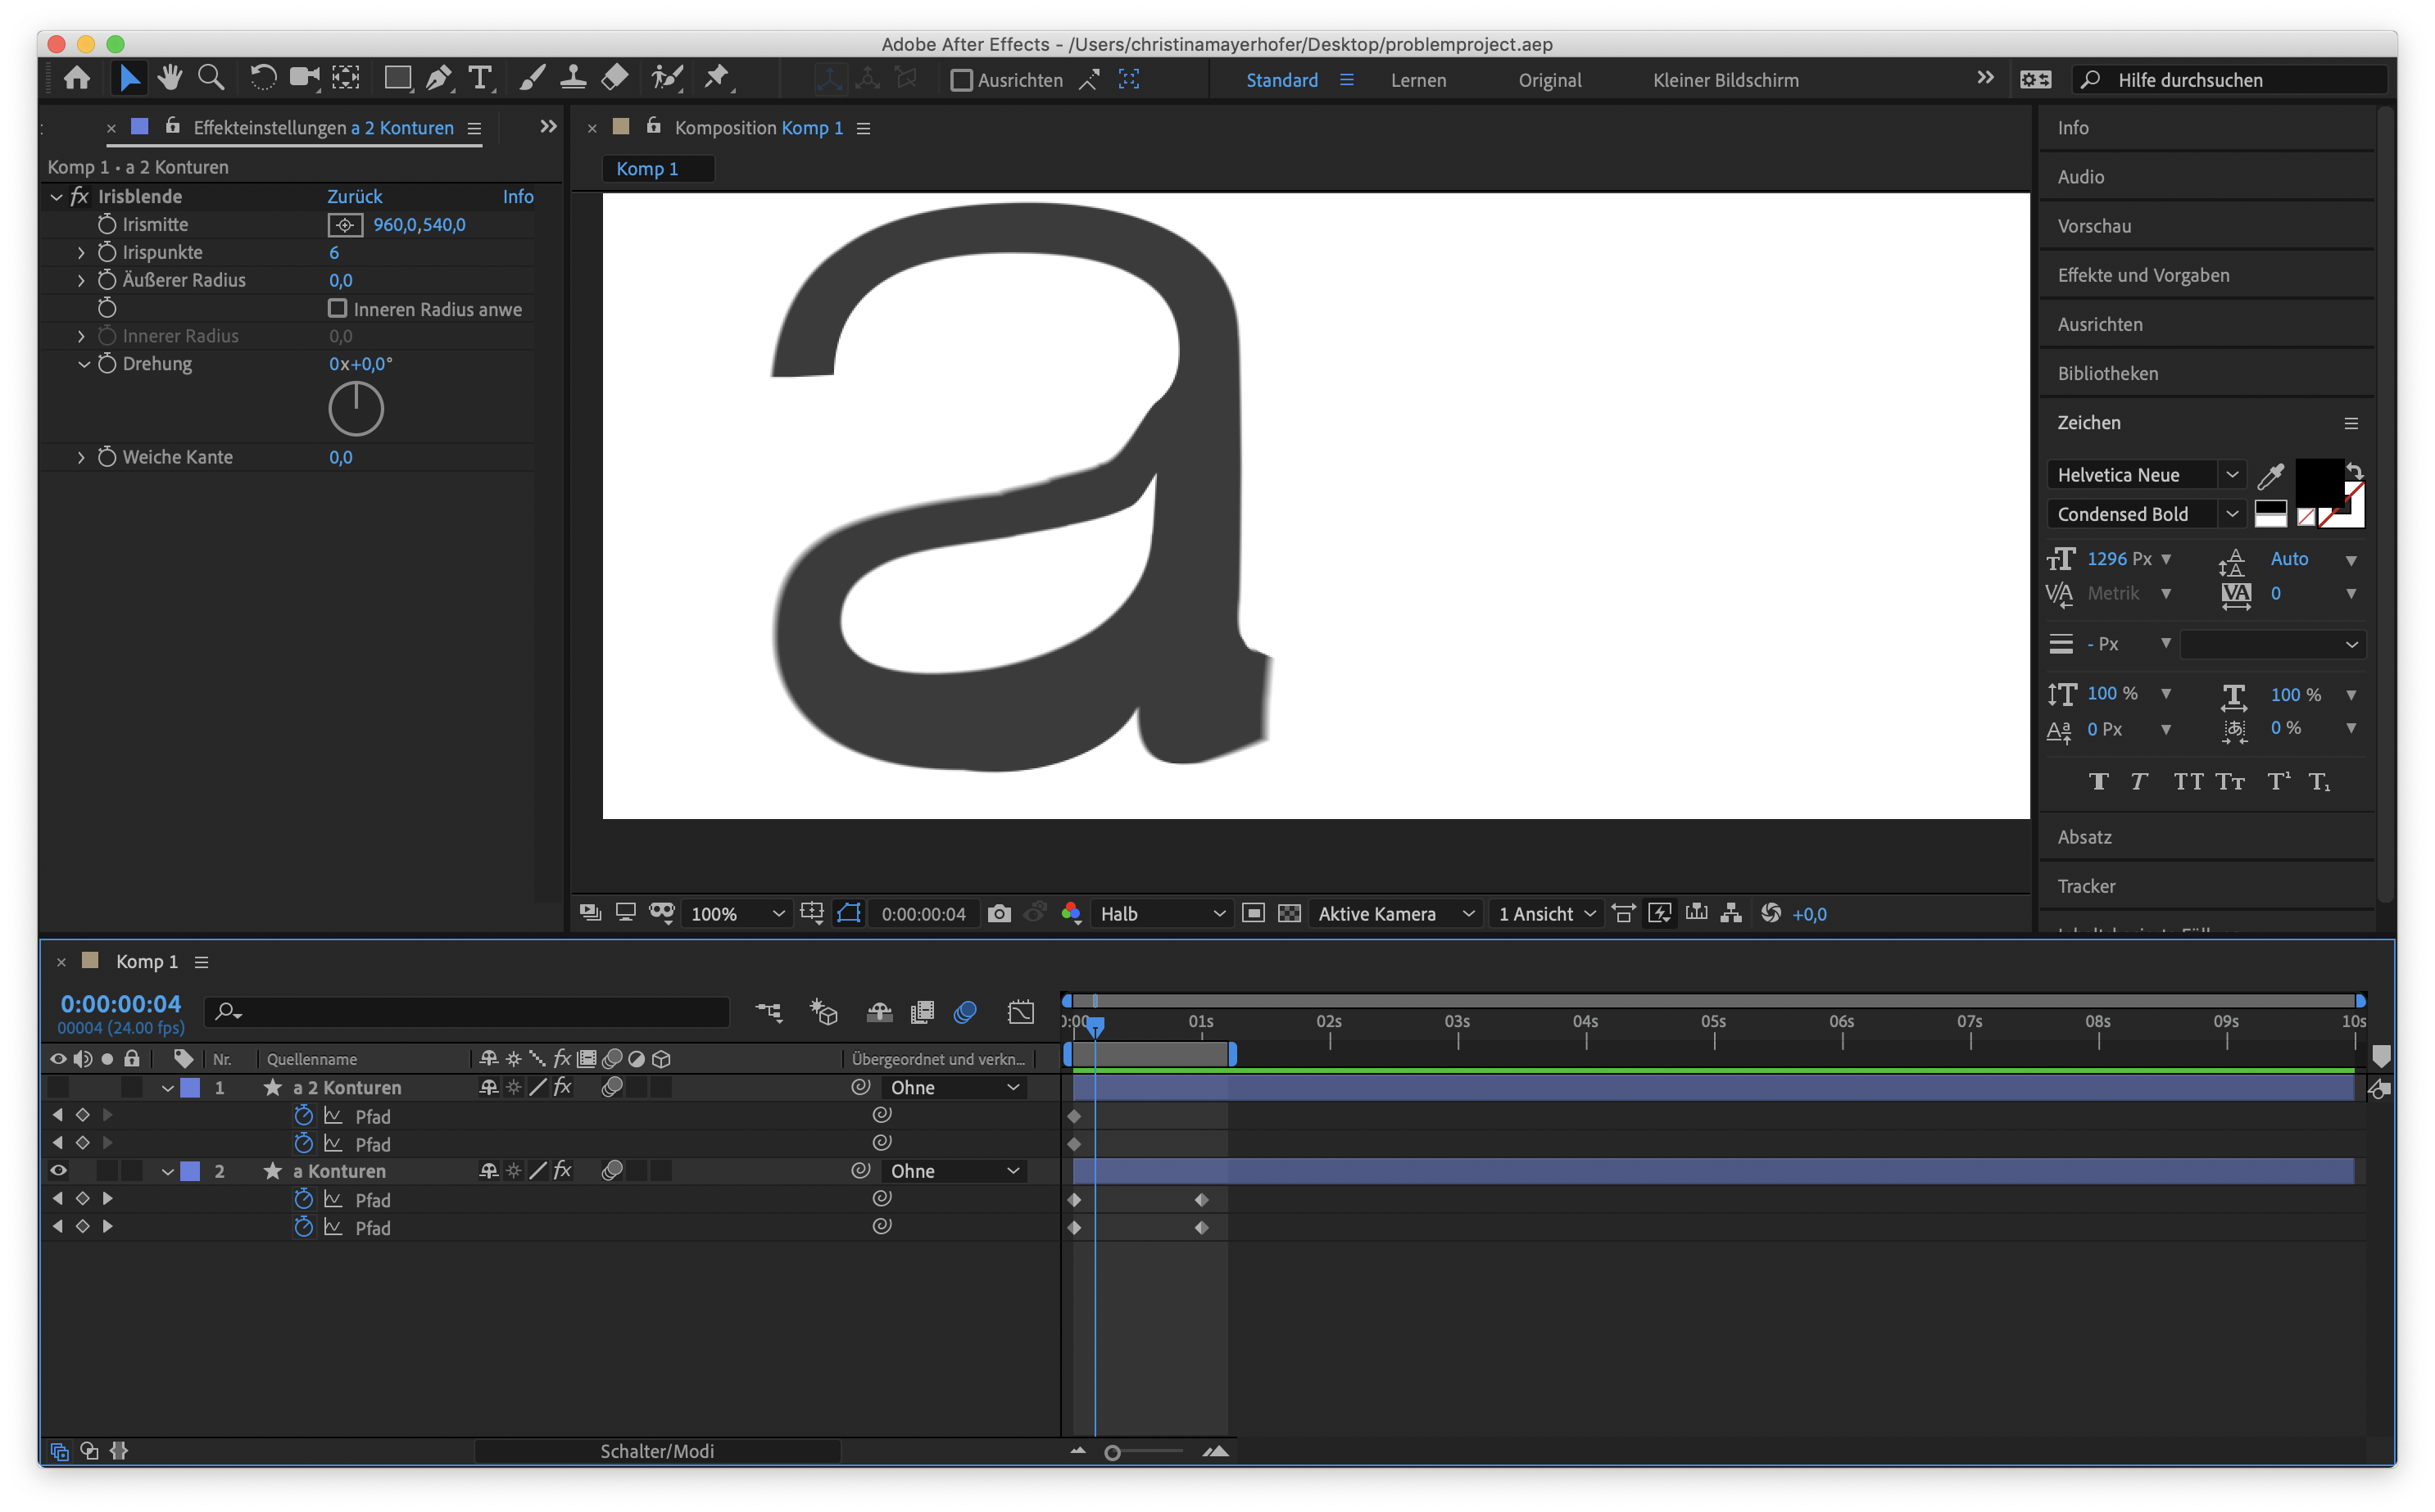Open the Helvetica Neue font dropdown
The image size is (2435, 1512).
(x=2233, y=475)
